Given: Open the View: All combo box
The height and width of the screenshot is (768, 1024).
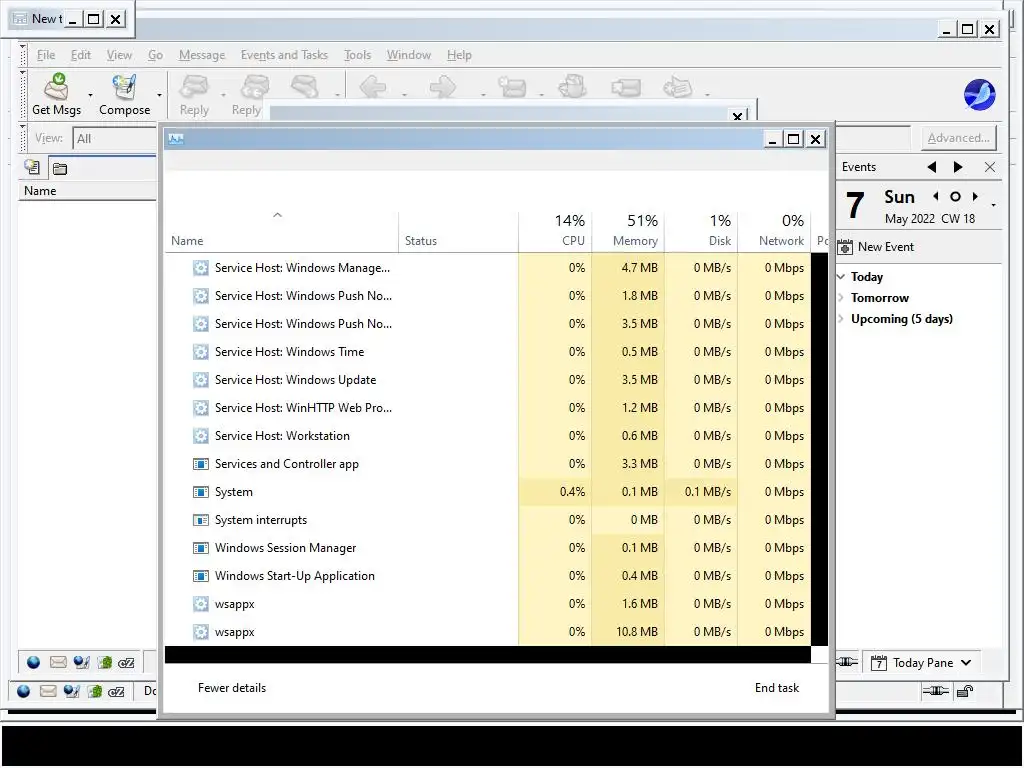Looking at the screenshot, I should [x=115, y=138].
